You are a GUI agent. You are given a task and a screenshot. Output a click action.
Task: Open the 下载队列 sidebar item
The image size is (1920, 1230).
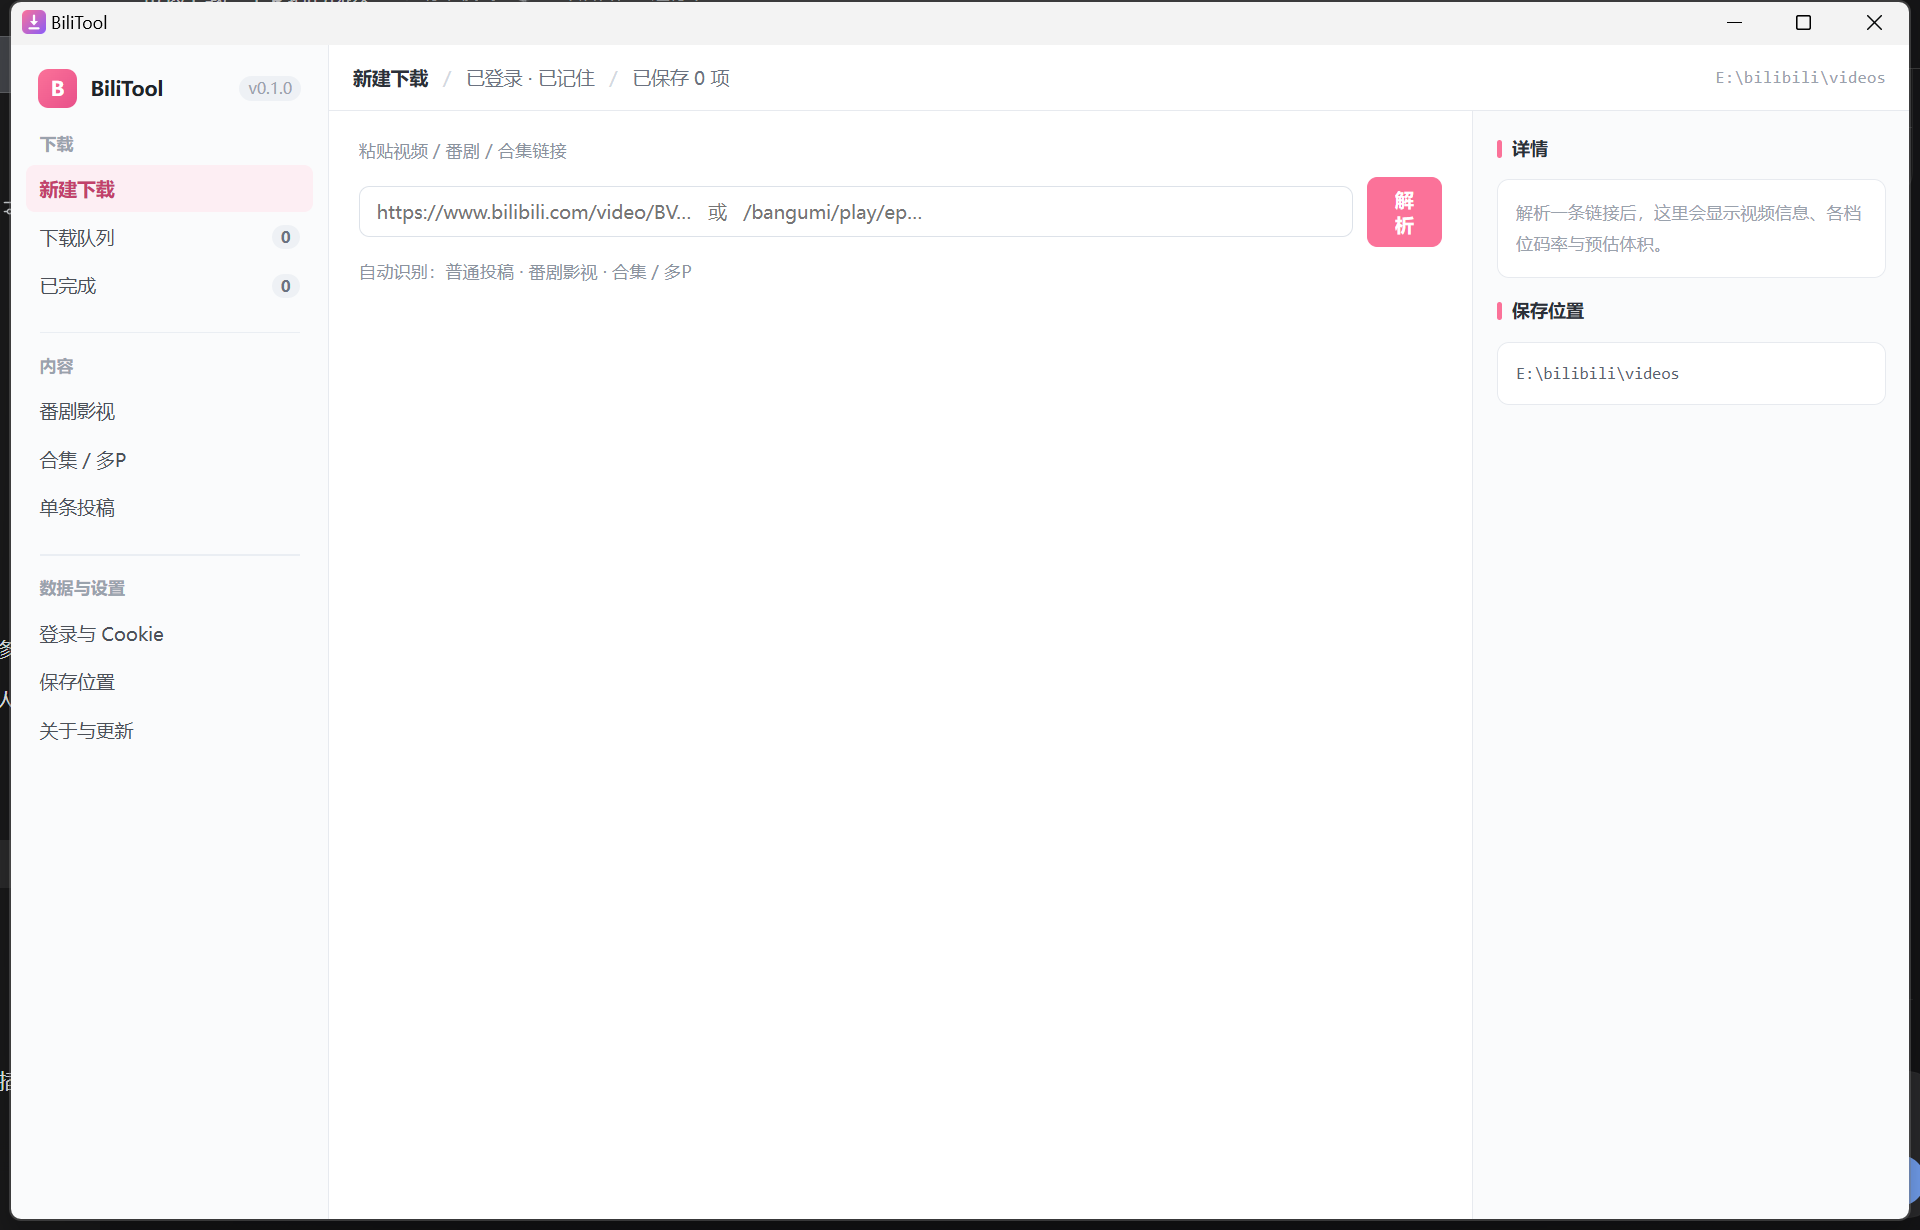coord(169,238)
